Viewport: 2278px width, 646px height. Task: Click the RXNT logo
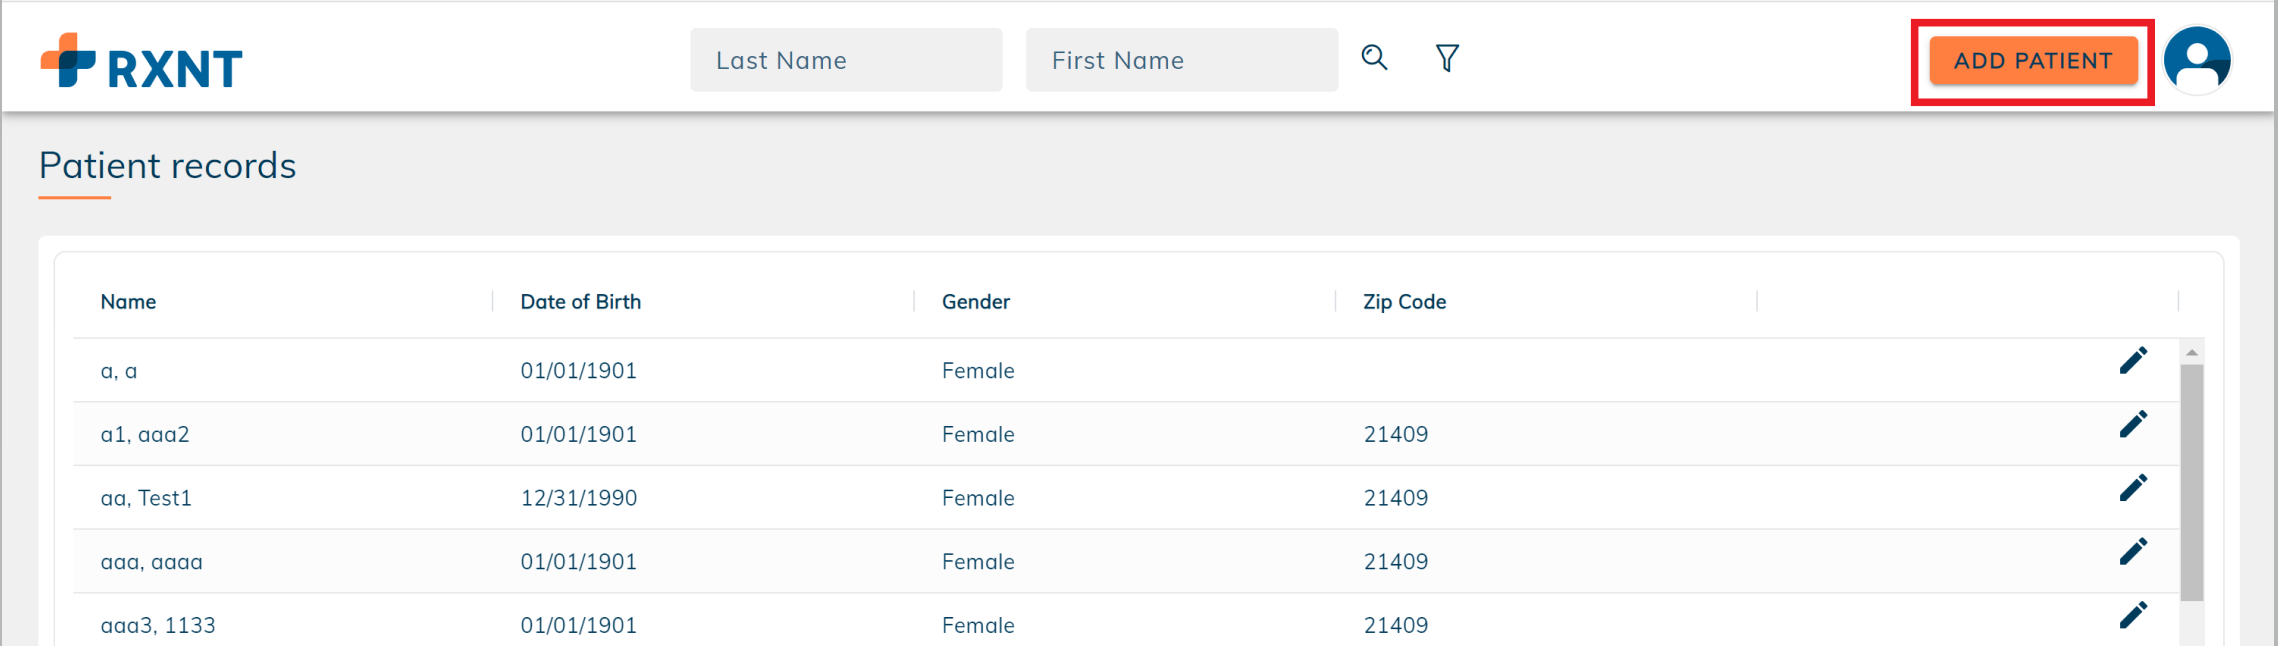coord(141,61)
